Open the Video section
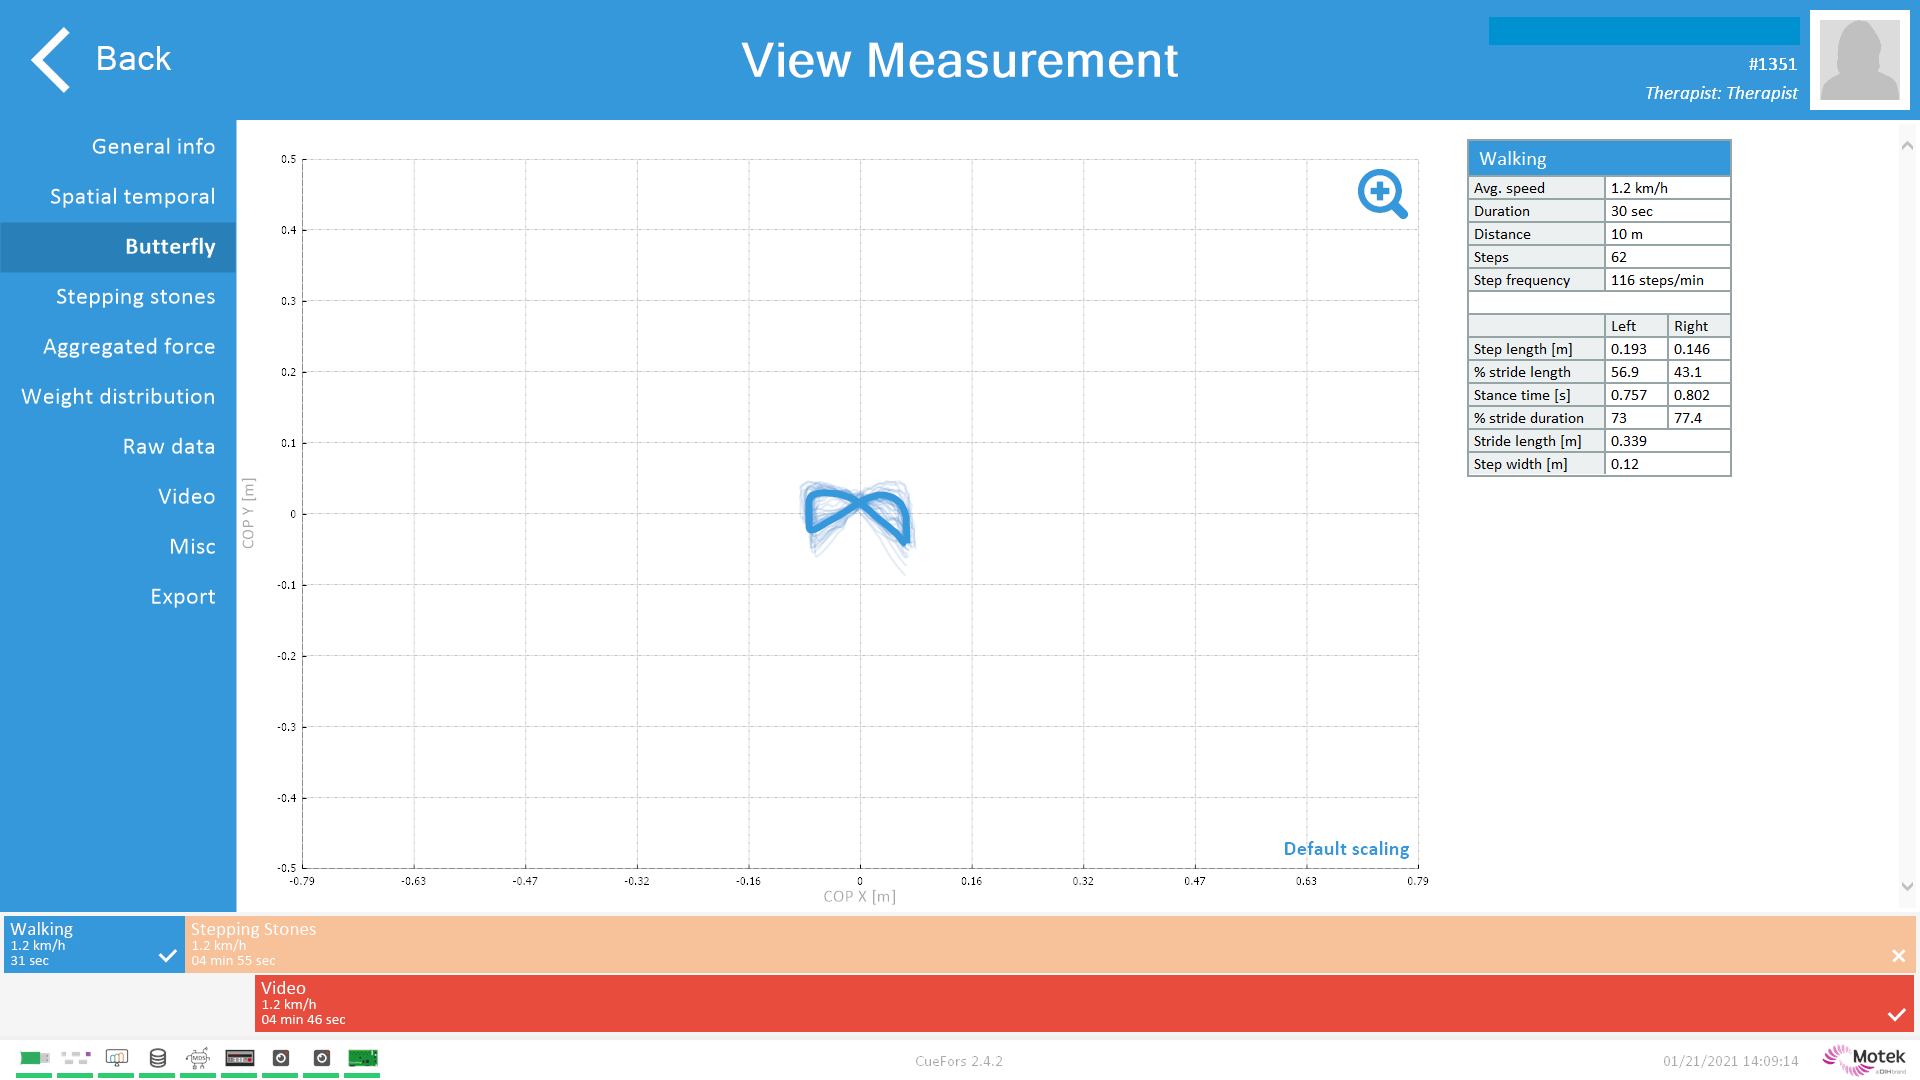Viewport: 1920px width, 1080px height. (x=186, y=497)
